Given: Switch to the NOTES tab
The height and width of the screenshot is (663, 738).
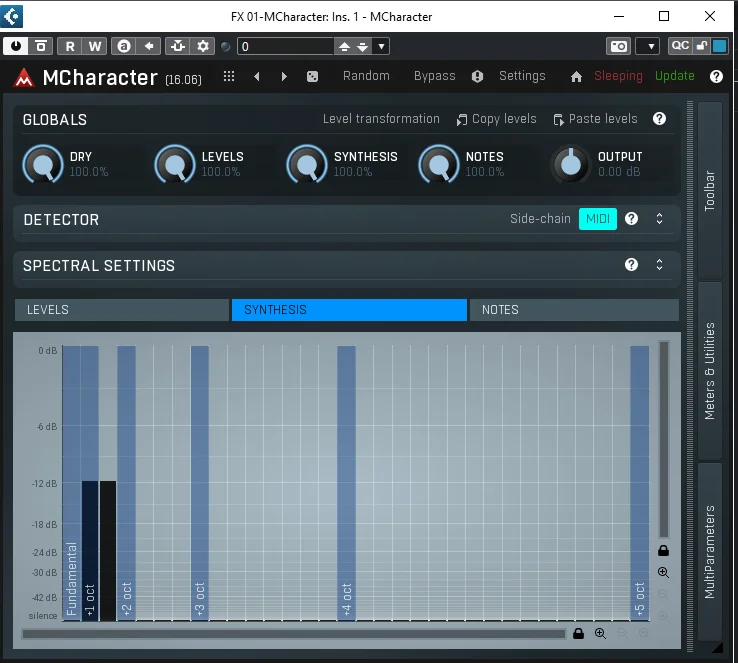Looking at the screenshot, I should [574, 310].
